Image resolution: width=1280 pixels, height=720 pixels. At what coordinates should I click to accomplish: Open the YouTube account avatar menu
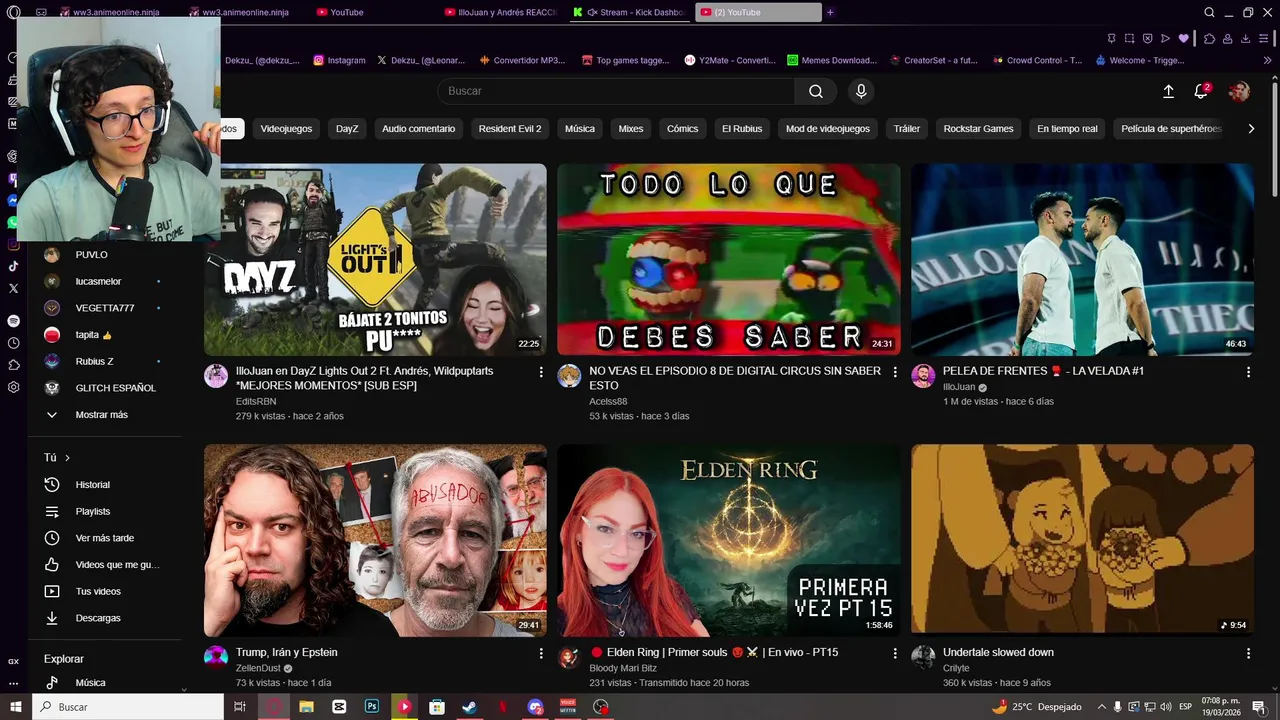coord(1239,91)
